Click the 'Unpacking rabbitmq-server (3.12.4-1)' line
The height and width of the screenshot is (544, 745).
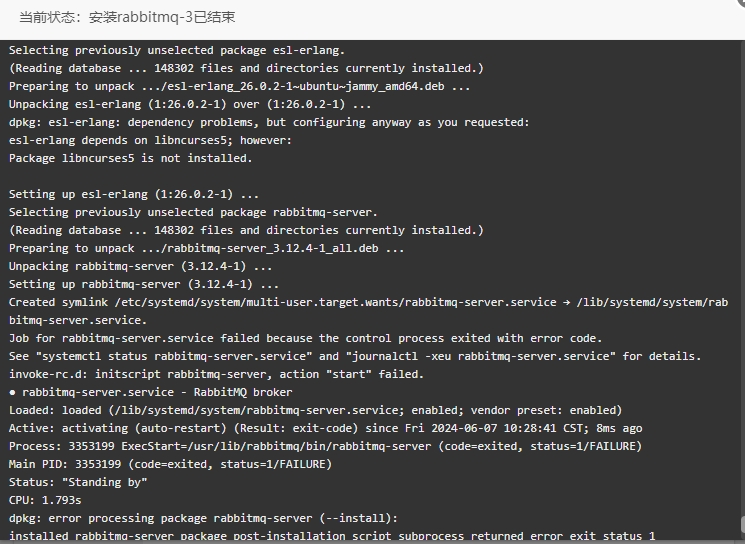140,267
